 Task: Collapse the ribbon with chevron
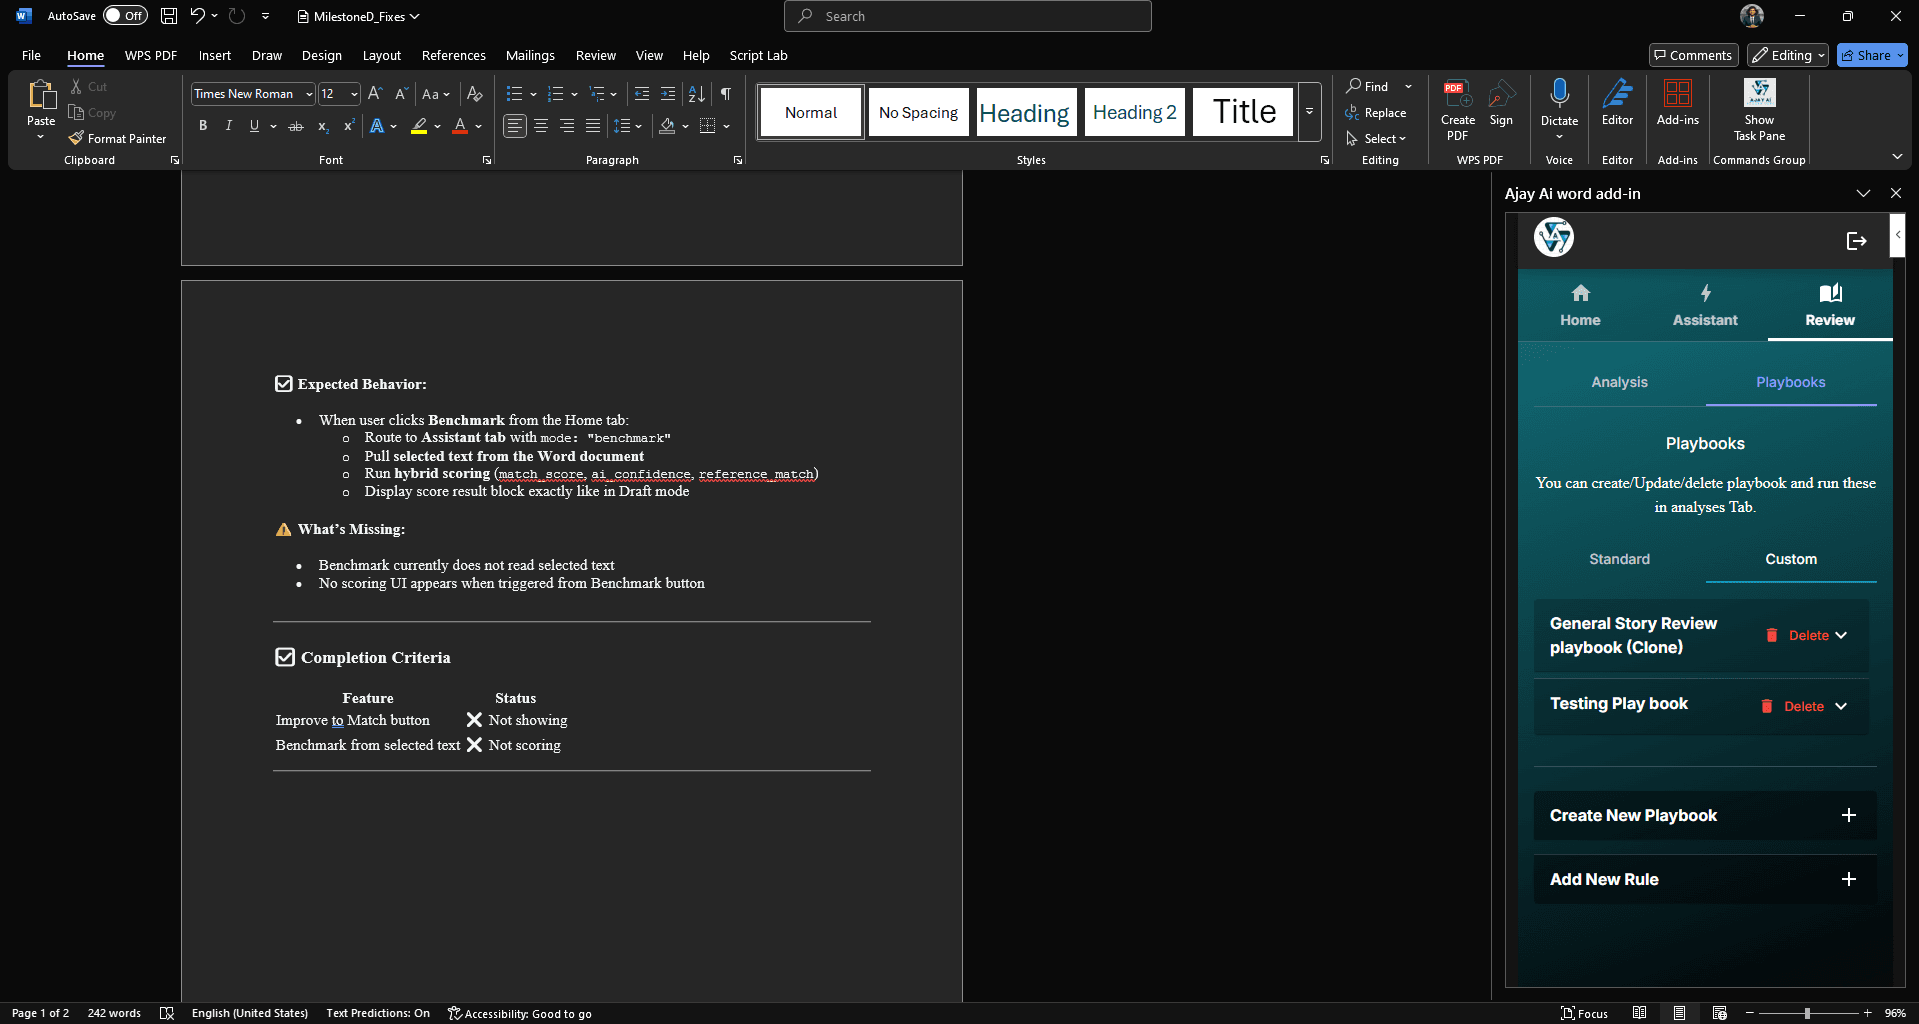tap(1897, 157)
